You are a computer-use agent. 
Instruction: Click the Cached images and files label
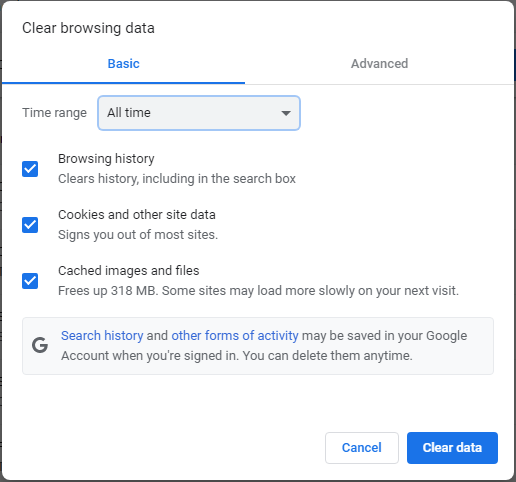click(x=129, y=271)
